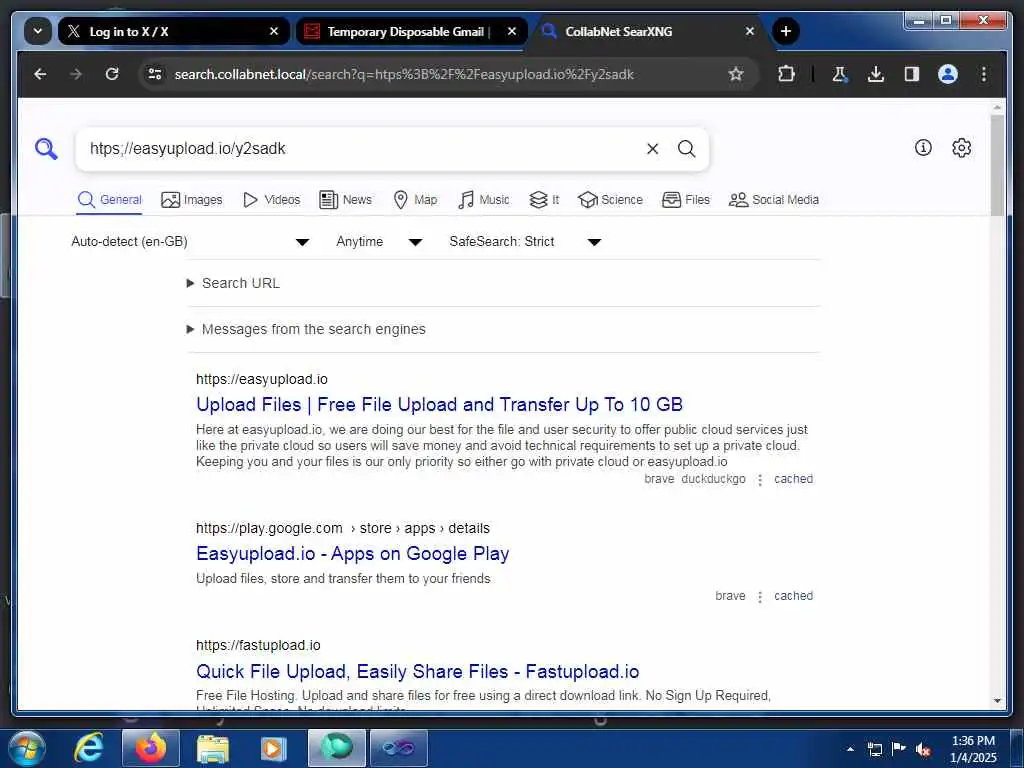Select the General search category
The width and height of the screenshot is (1024, 768).
pyautogui.click(x=109, y=200)
